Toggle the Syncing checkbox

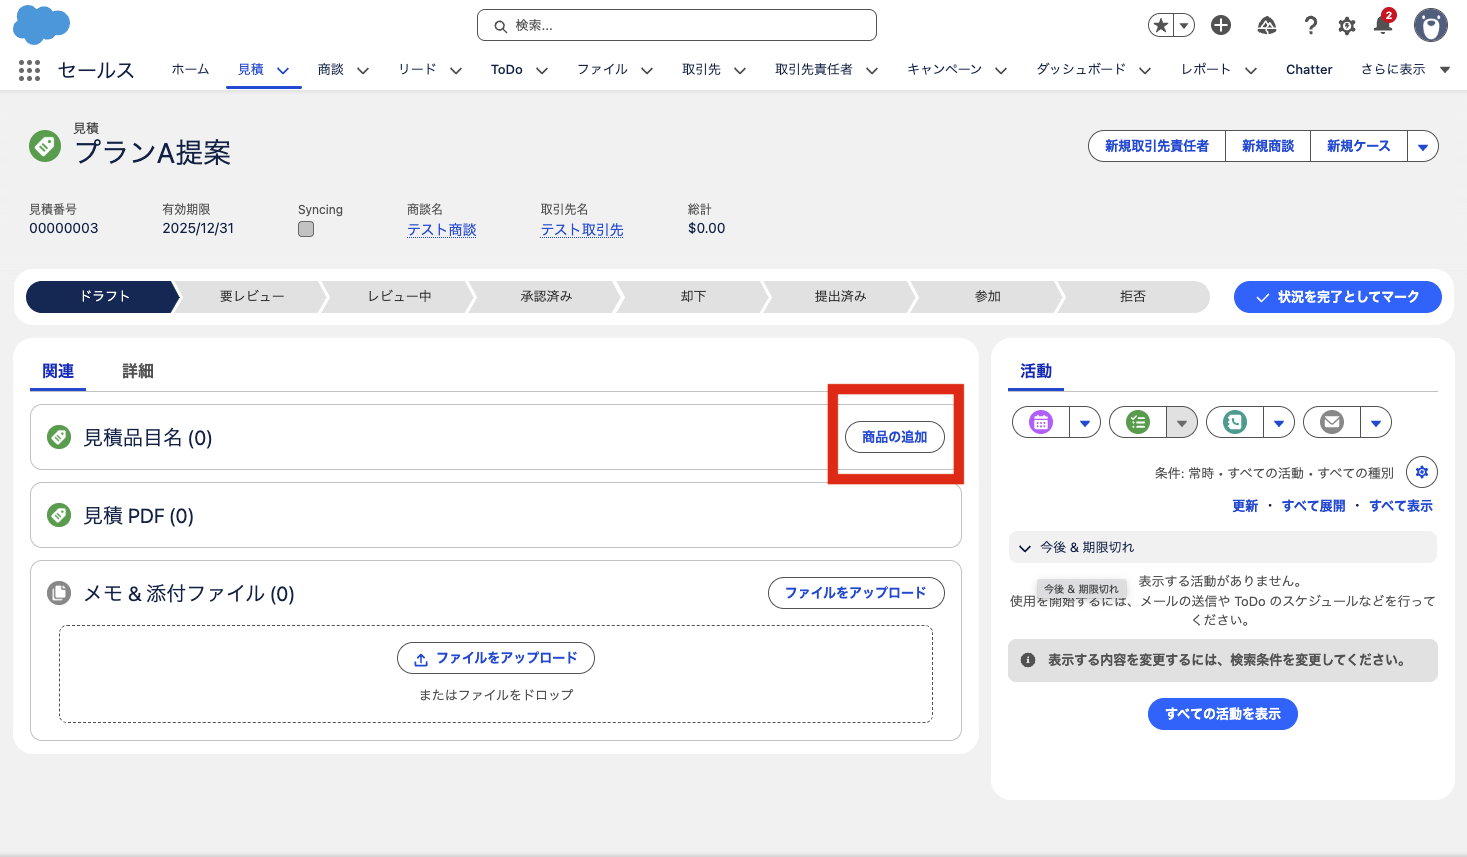306,228
